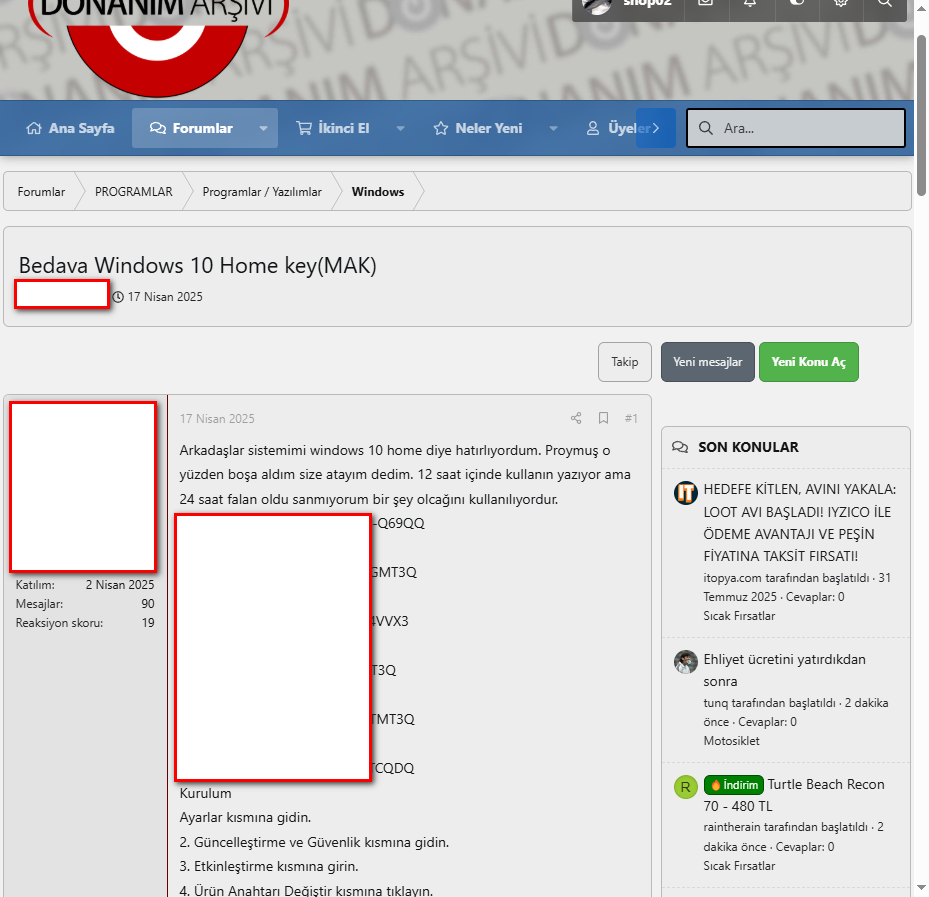Image resolution: width=929 pixels, height=897 pixels.
Task: Toggle the dark mode switch in the top bar
Action: tap(797, 3)
